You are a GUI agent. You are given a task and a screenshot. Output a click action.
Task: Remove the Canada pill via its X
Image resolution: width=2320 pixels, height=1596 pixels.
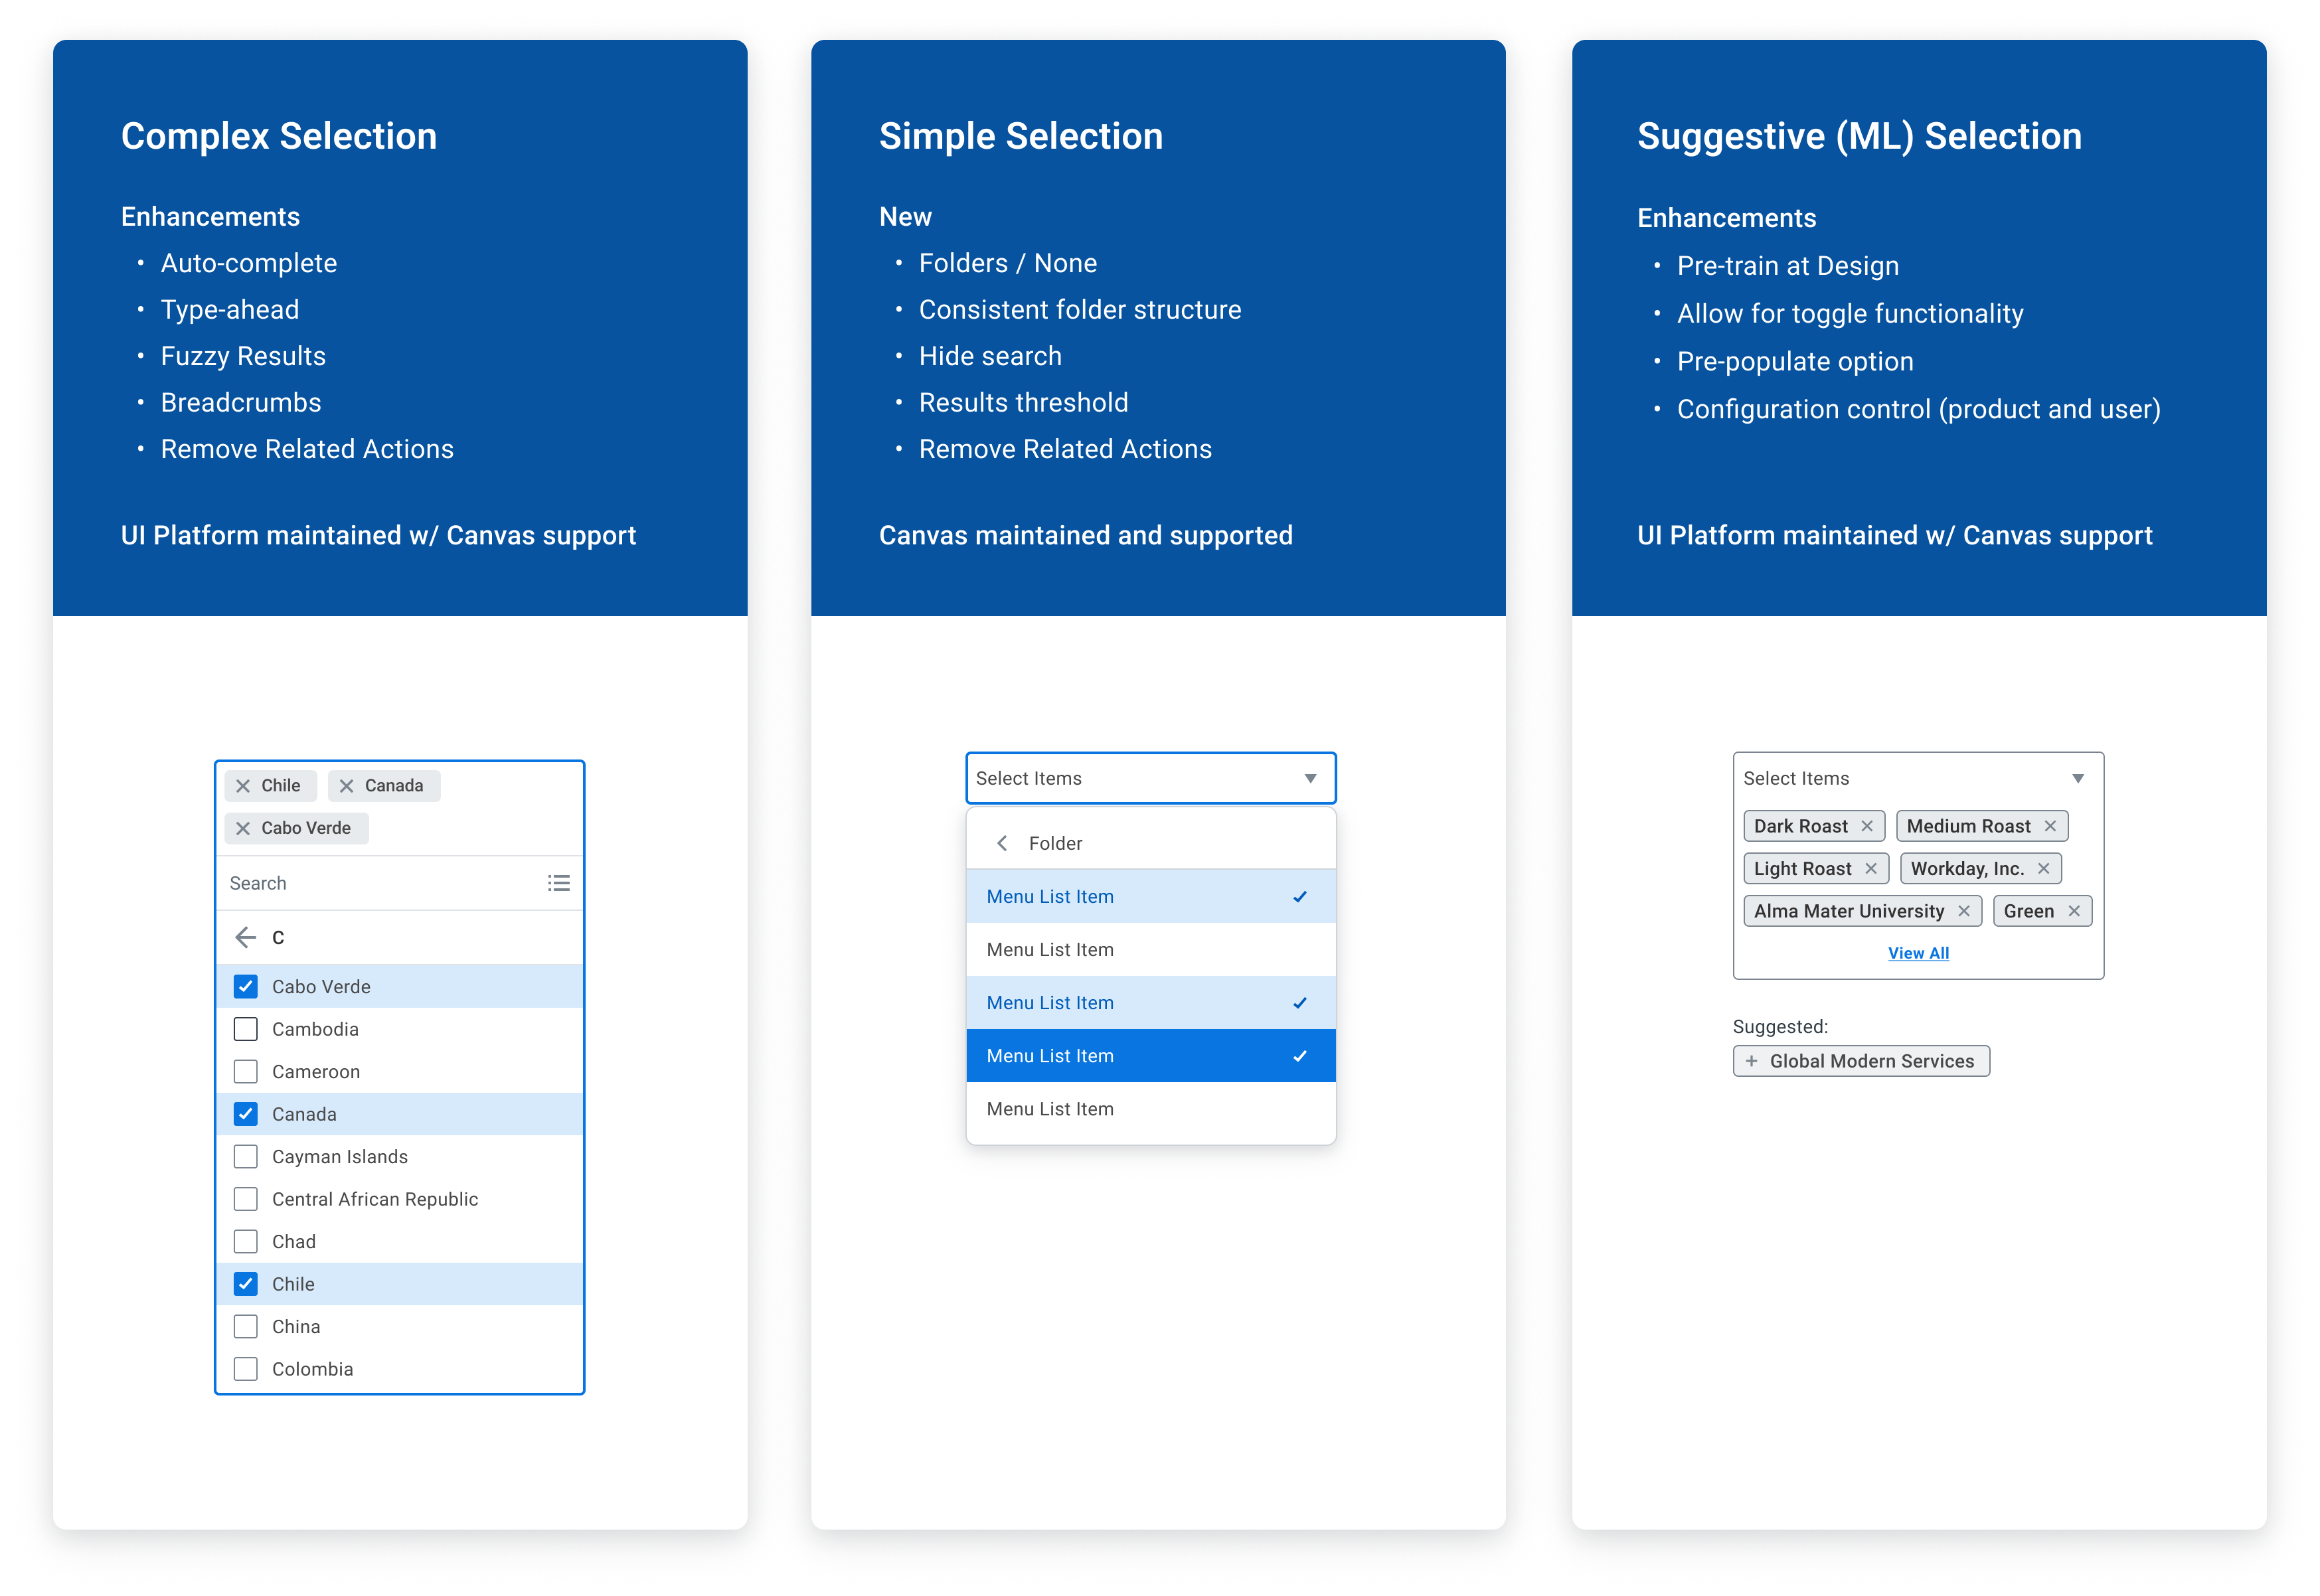(346, 786)
